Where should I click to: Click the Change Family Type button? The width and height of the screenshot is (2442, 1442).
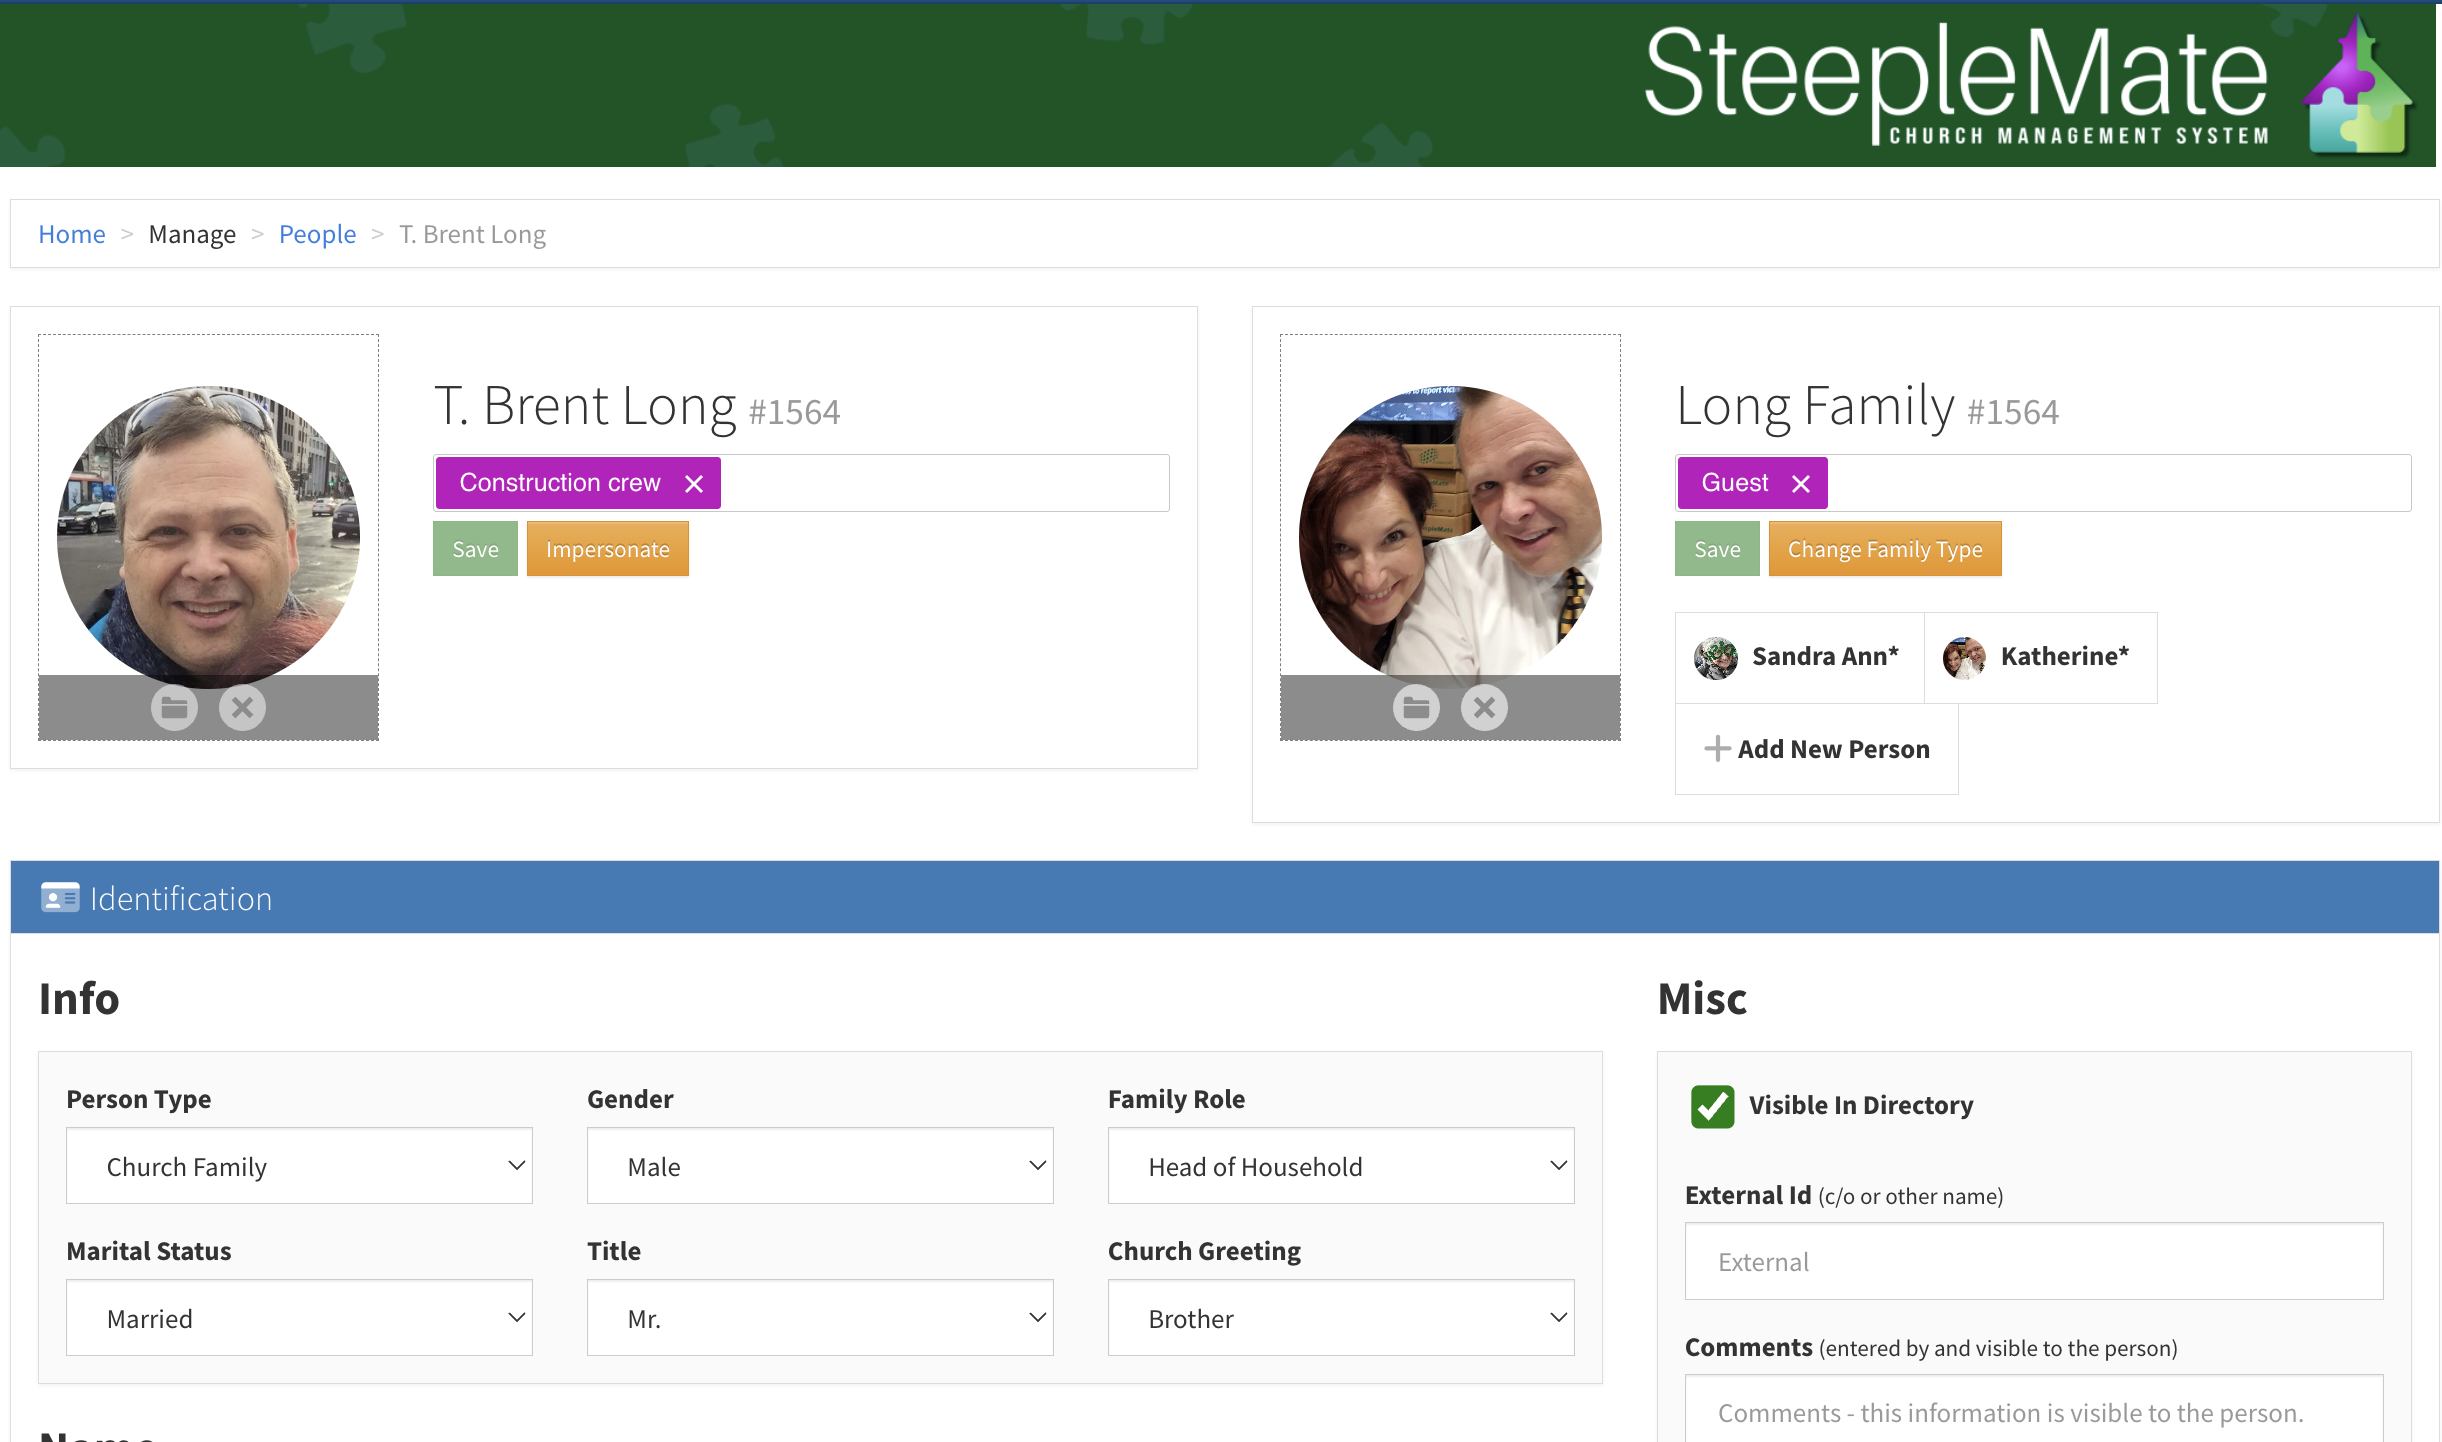pyautogui.click(x=1884, y=549)
